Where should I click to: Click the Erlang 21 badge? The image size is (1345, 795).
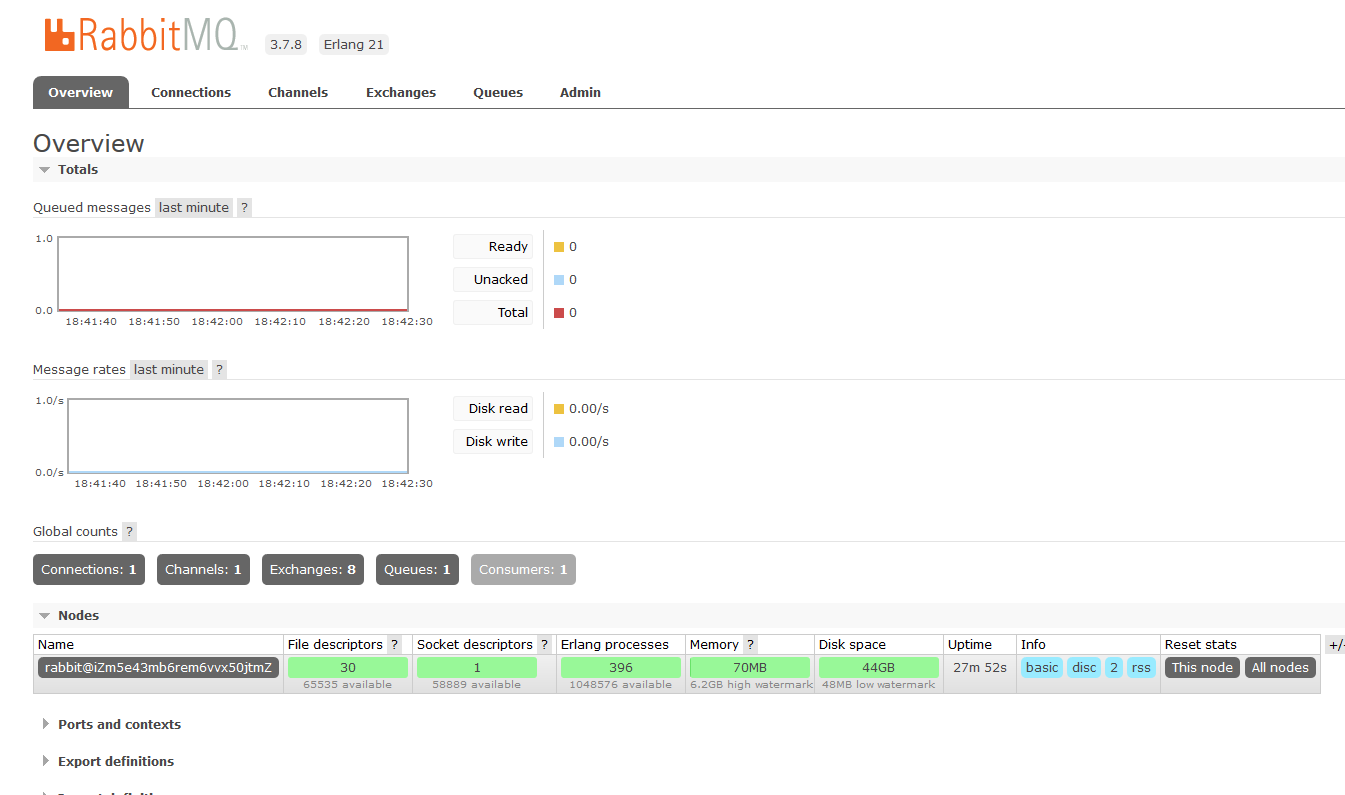[x=354, y=44]
